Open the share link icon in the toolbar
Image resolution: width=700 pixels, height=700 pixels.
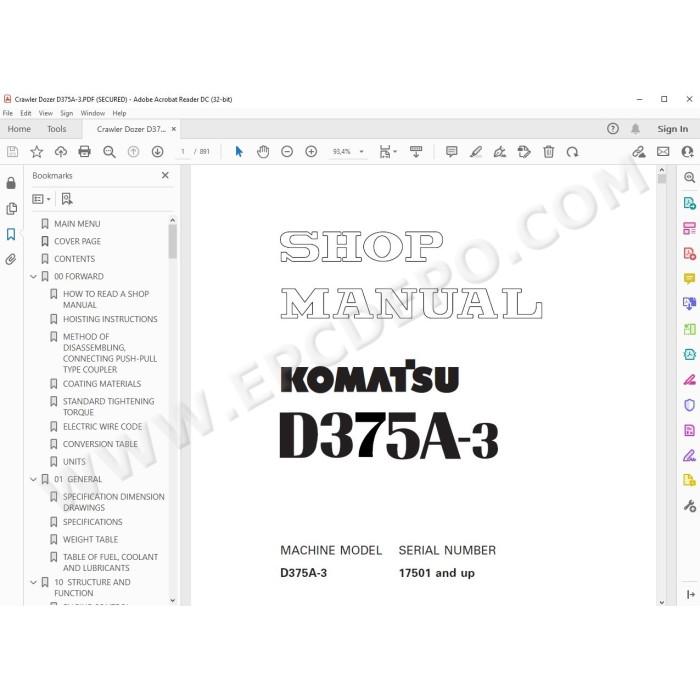pos(639,152)
